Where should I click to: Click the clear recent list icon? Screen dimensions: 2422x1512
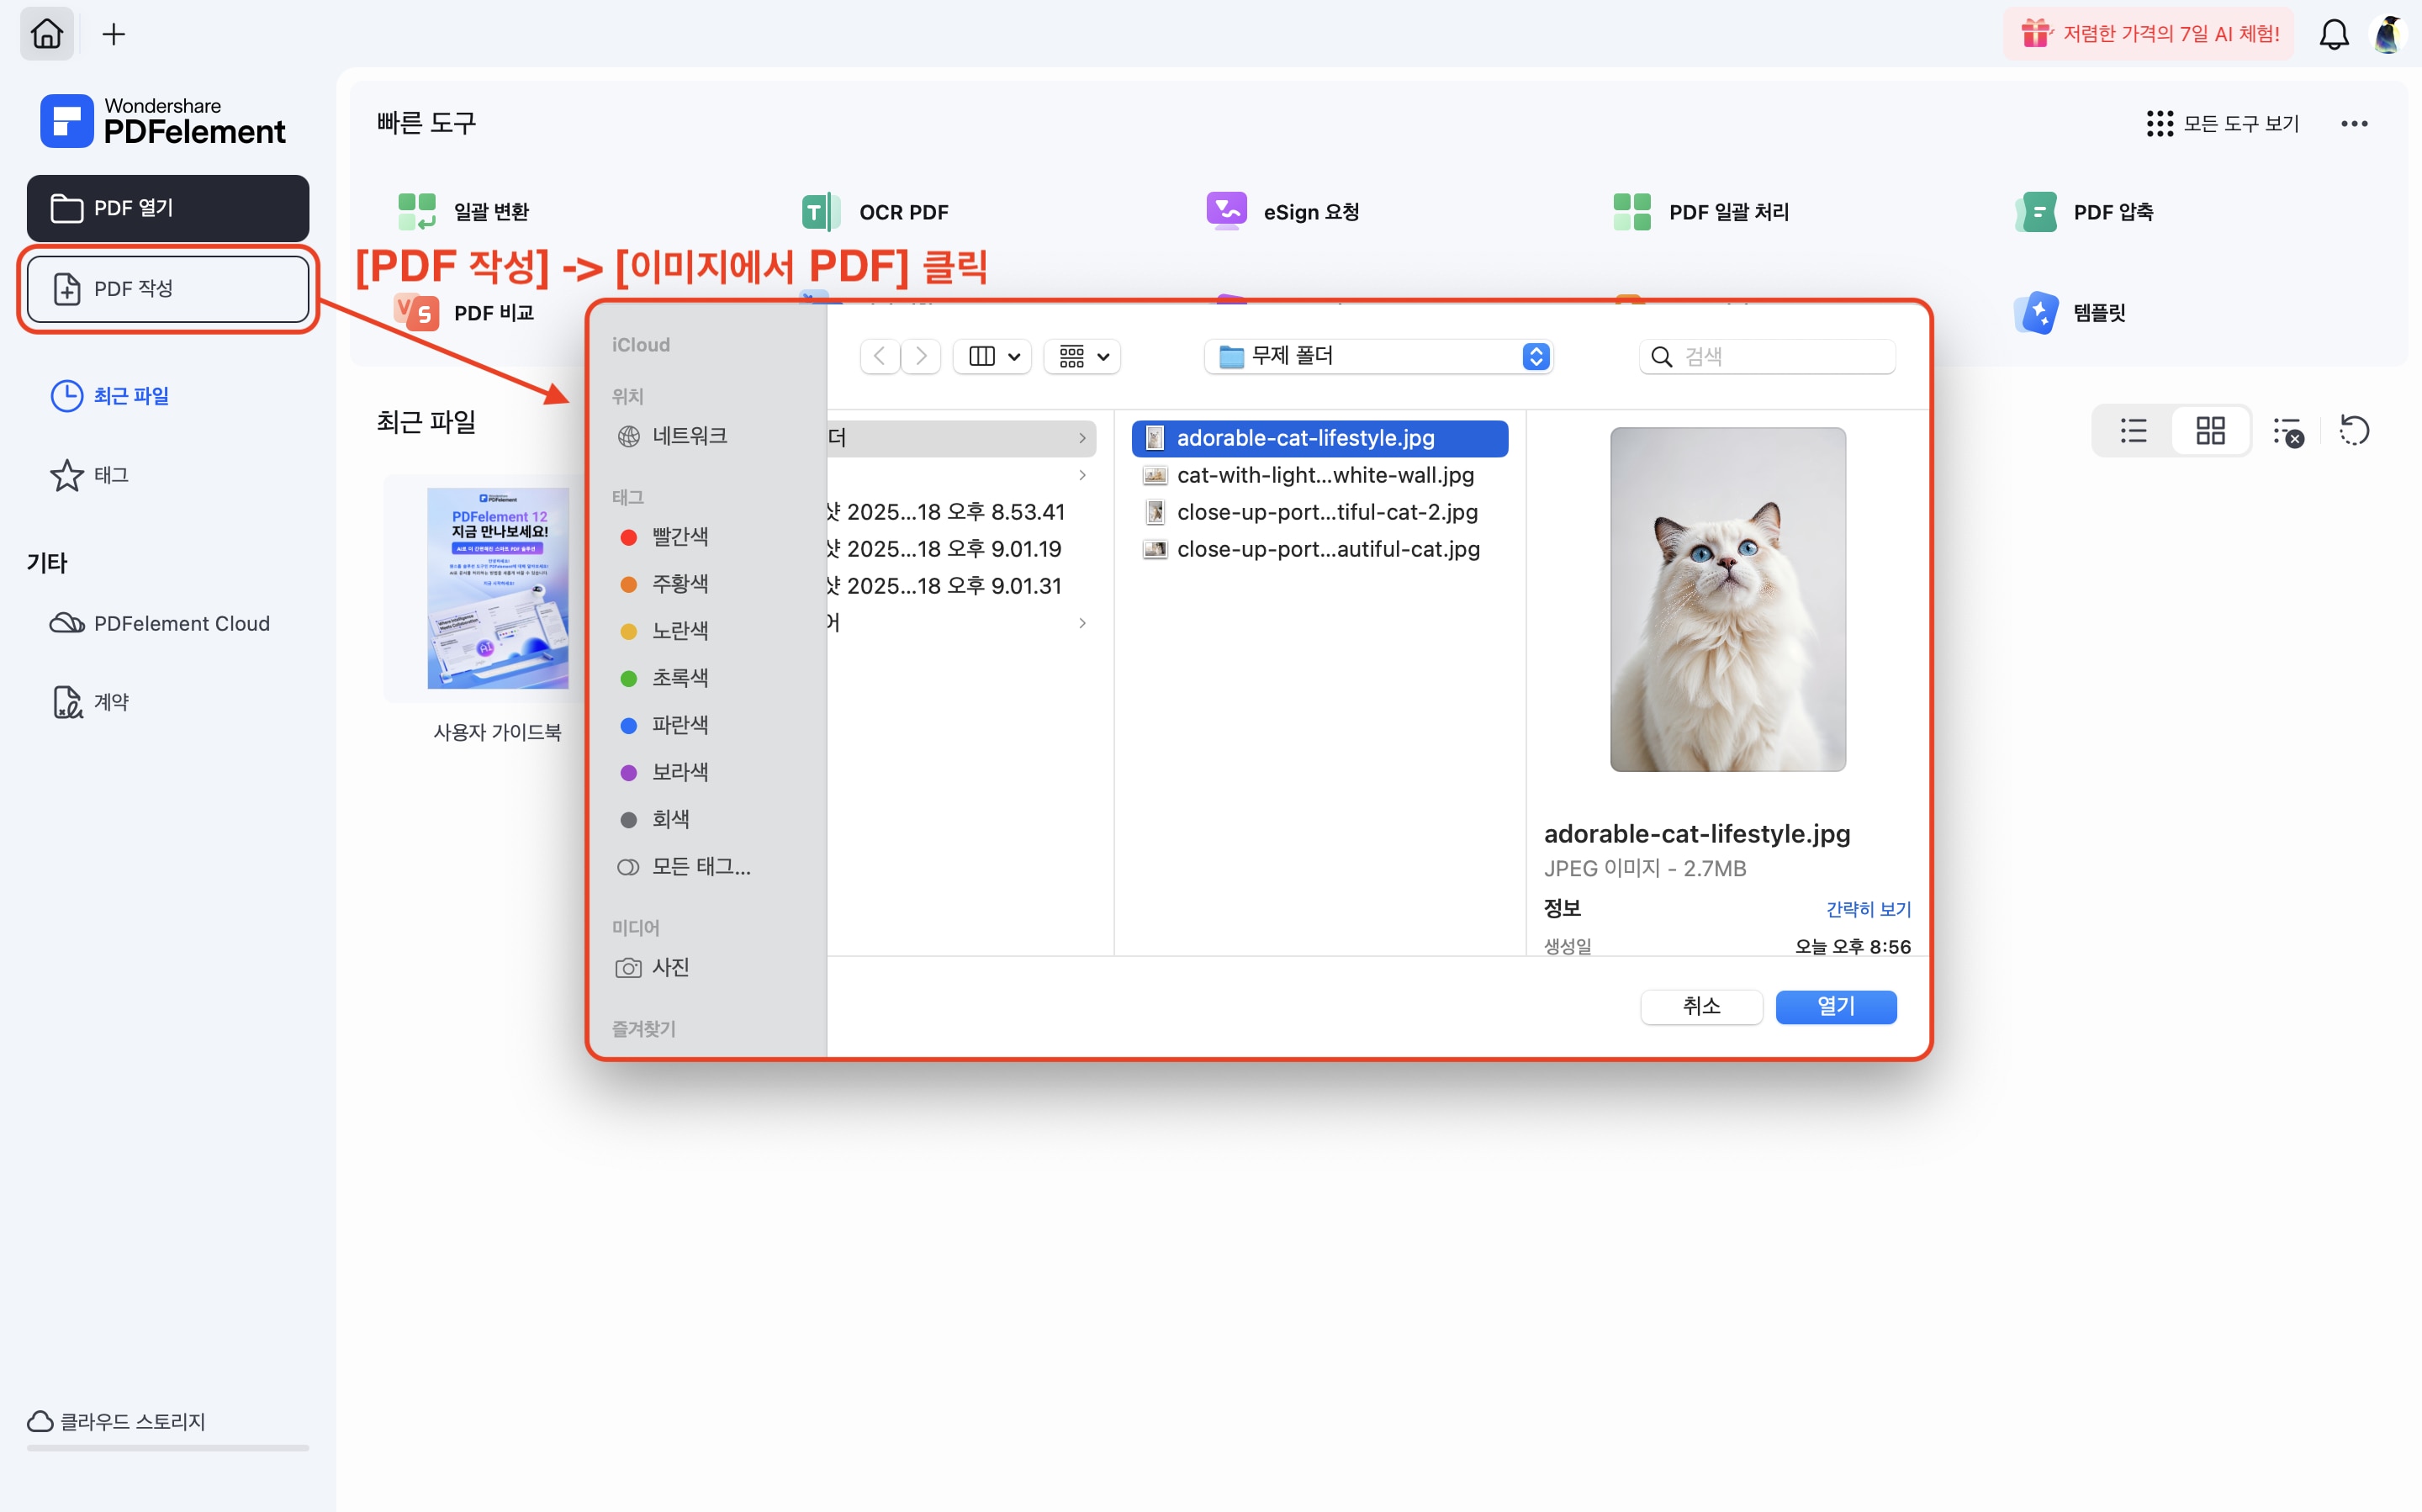(2288, 431)
